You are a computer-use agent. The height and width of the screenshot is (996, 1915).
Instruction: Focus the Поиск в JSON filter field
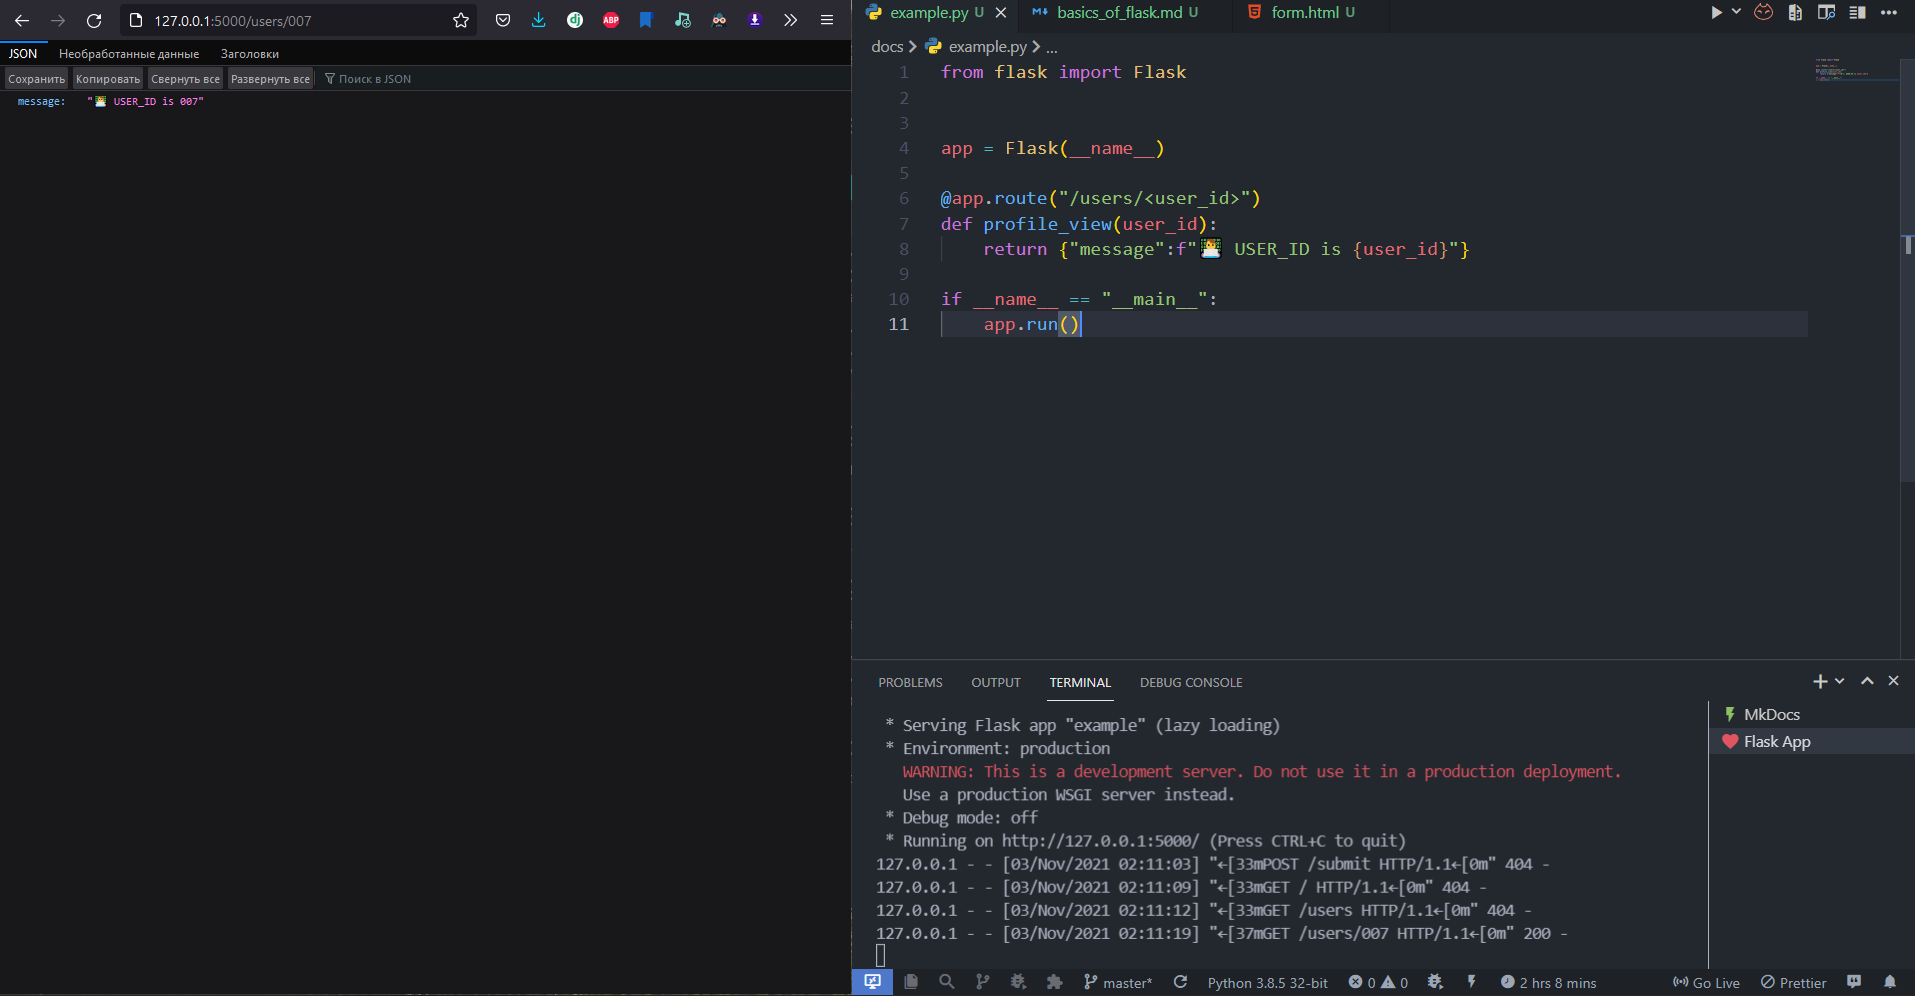coord(375,79)
